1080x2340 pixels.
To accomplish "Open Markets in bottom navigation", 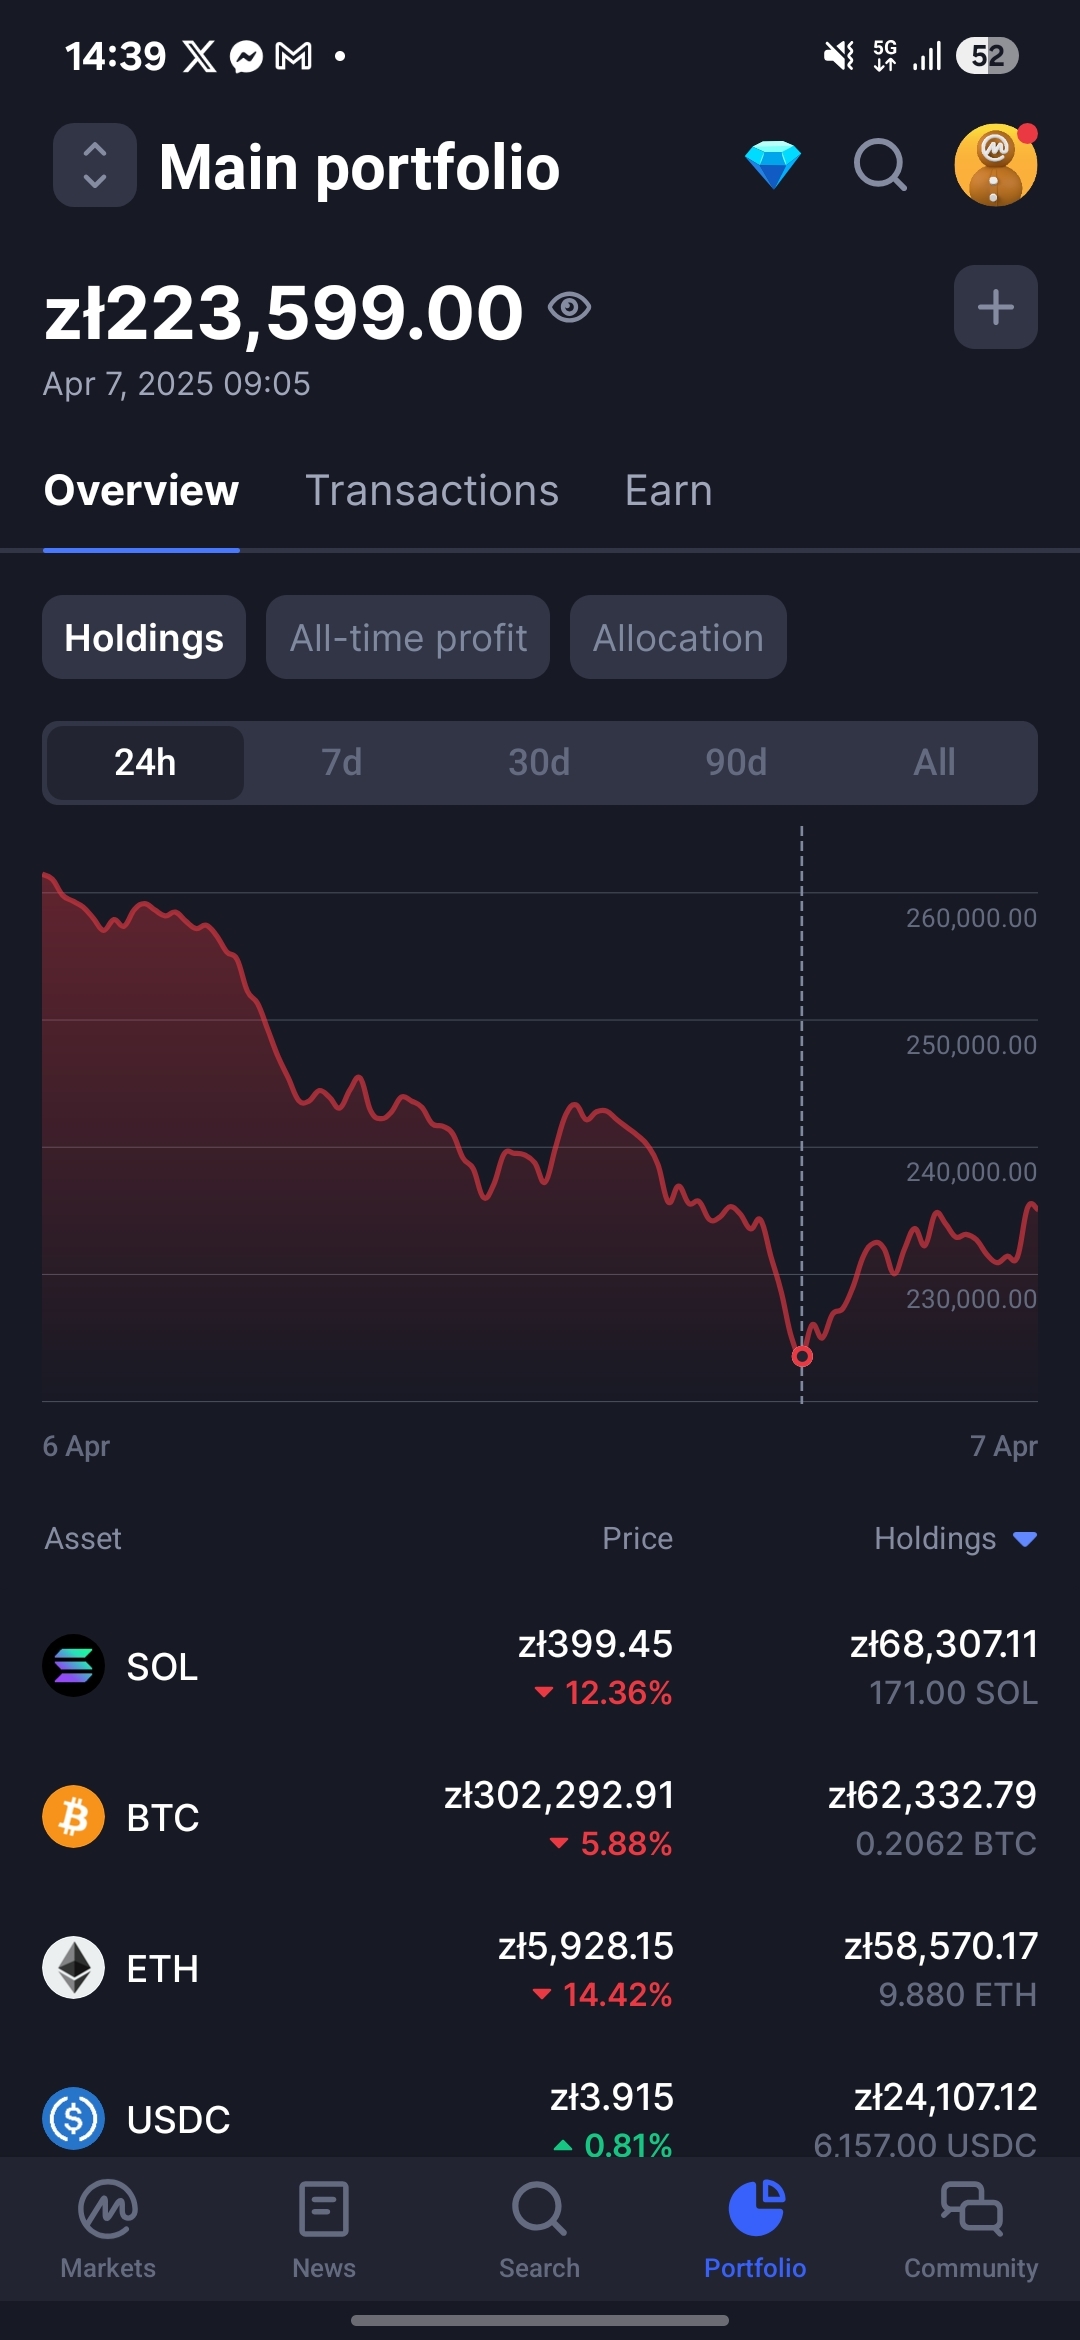I will click(108, 2225).
